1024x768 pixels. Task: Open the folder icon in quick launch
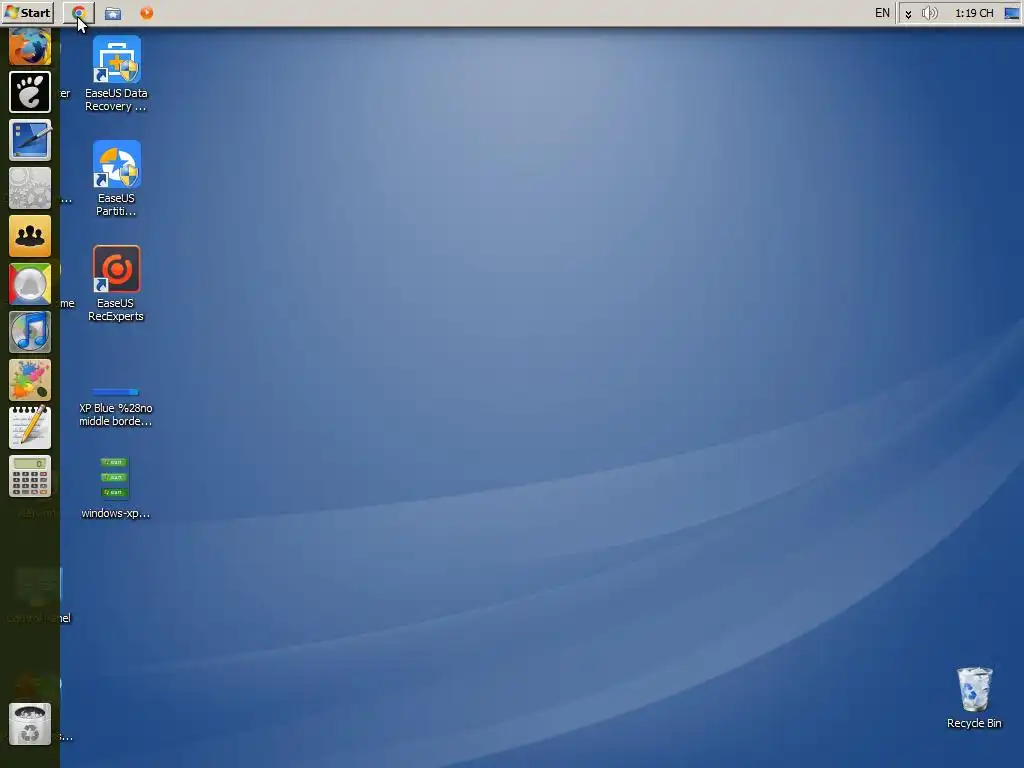point(113,13)
